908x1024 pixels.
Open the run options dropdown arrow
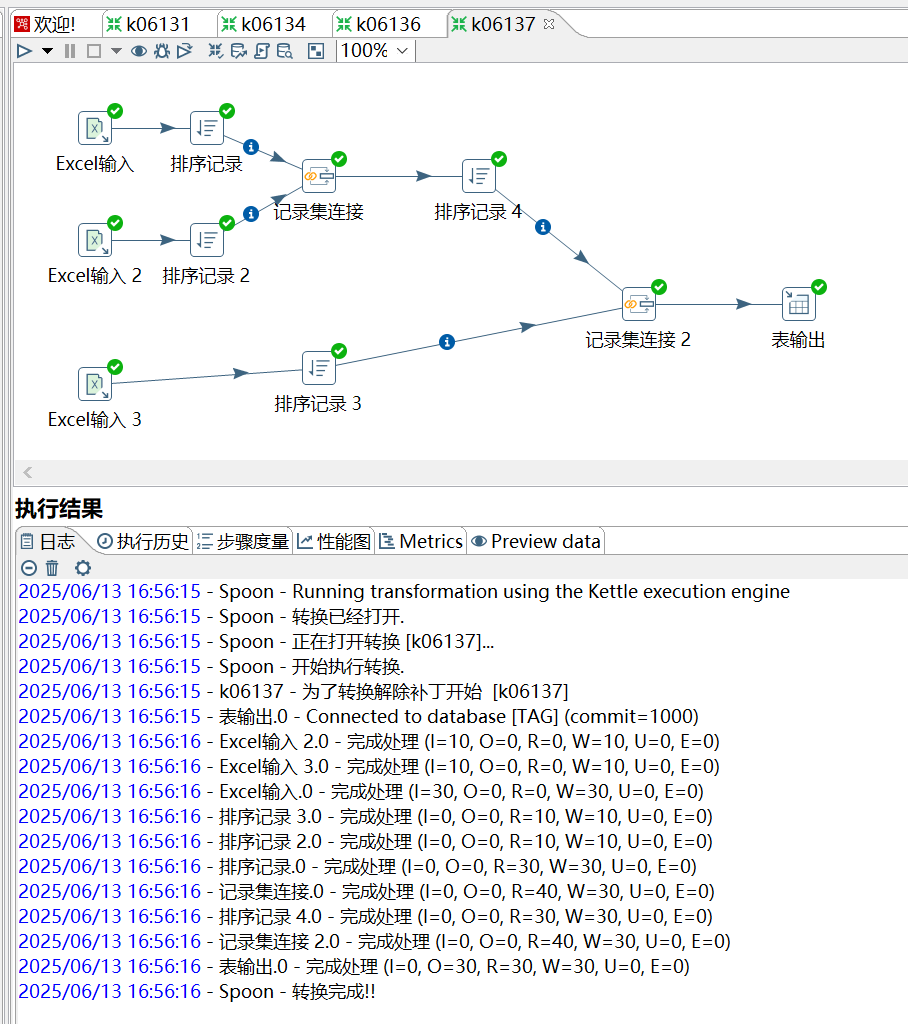(x=47, y=51)
